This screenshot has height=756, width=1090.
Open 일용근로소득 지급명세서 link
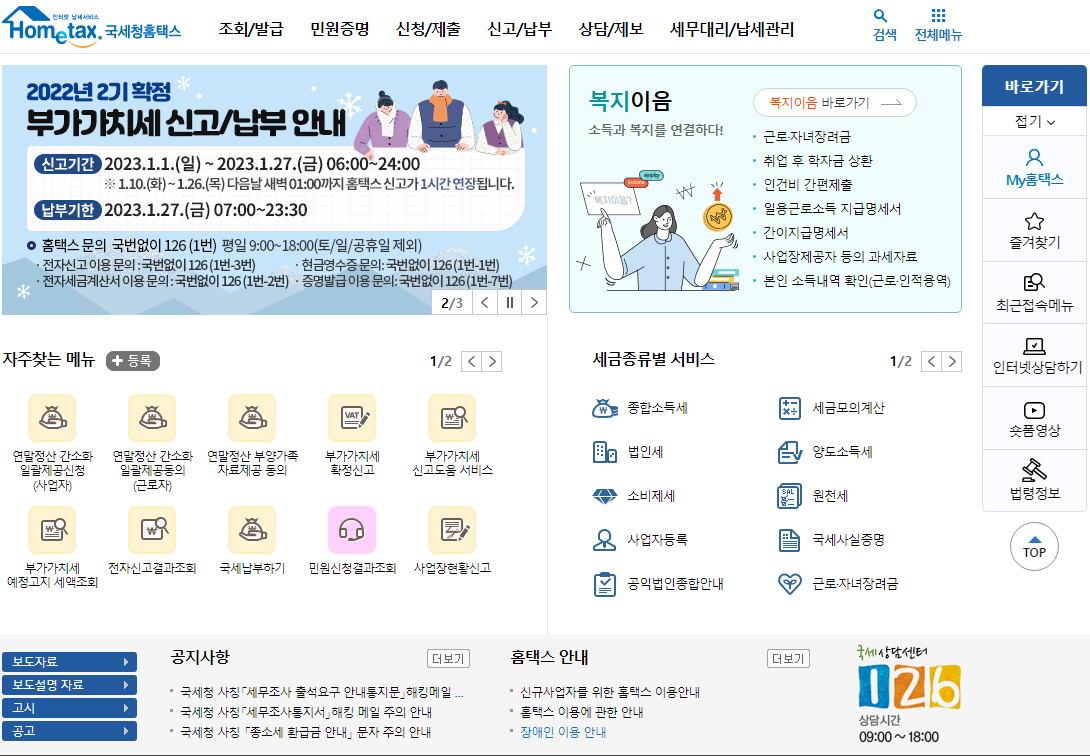(x=832, y=208)
